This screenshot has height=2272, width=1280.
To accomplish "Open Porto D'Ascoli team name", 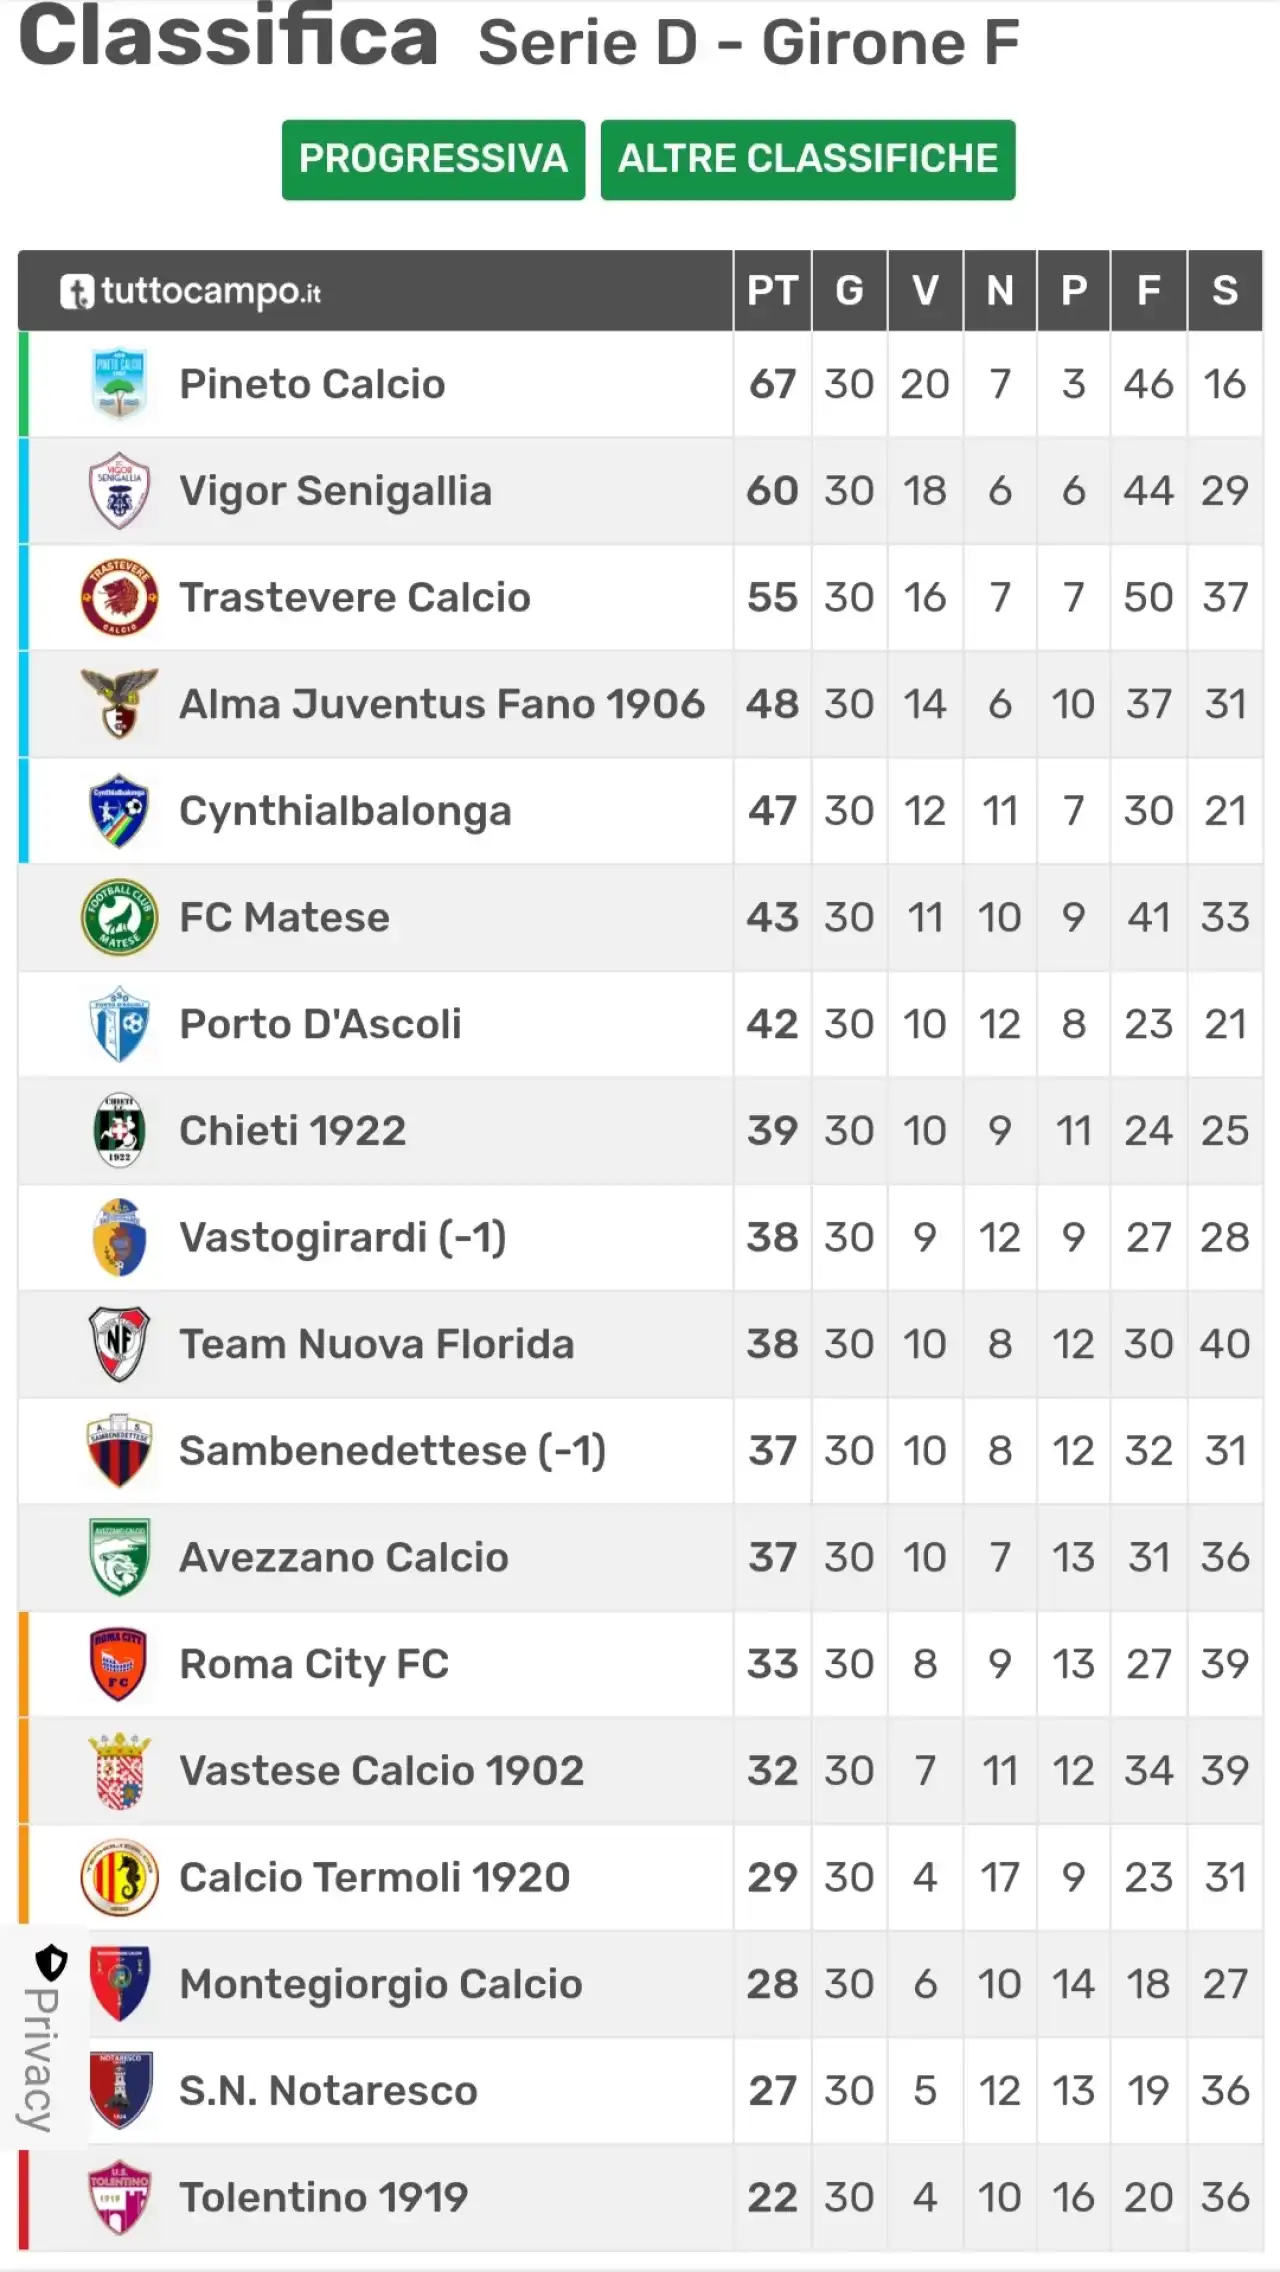I will pos(320,1024).
